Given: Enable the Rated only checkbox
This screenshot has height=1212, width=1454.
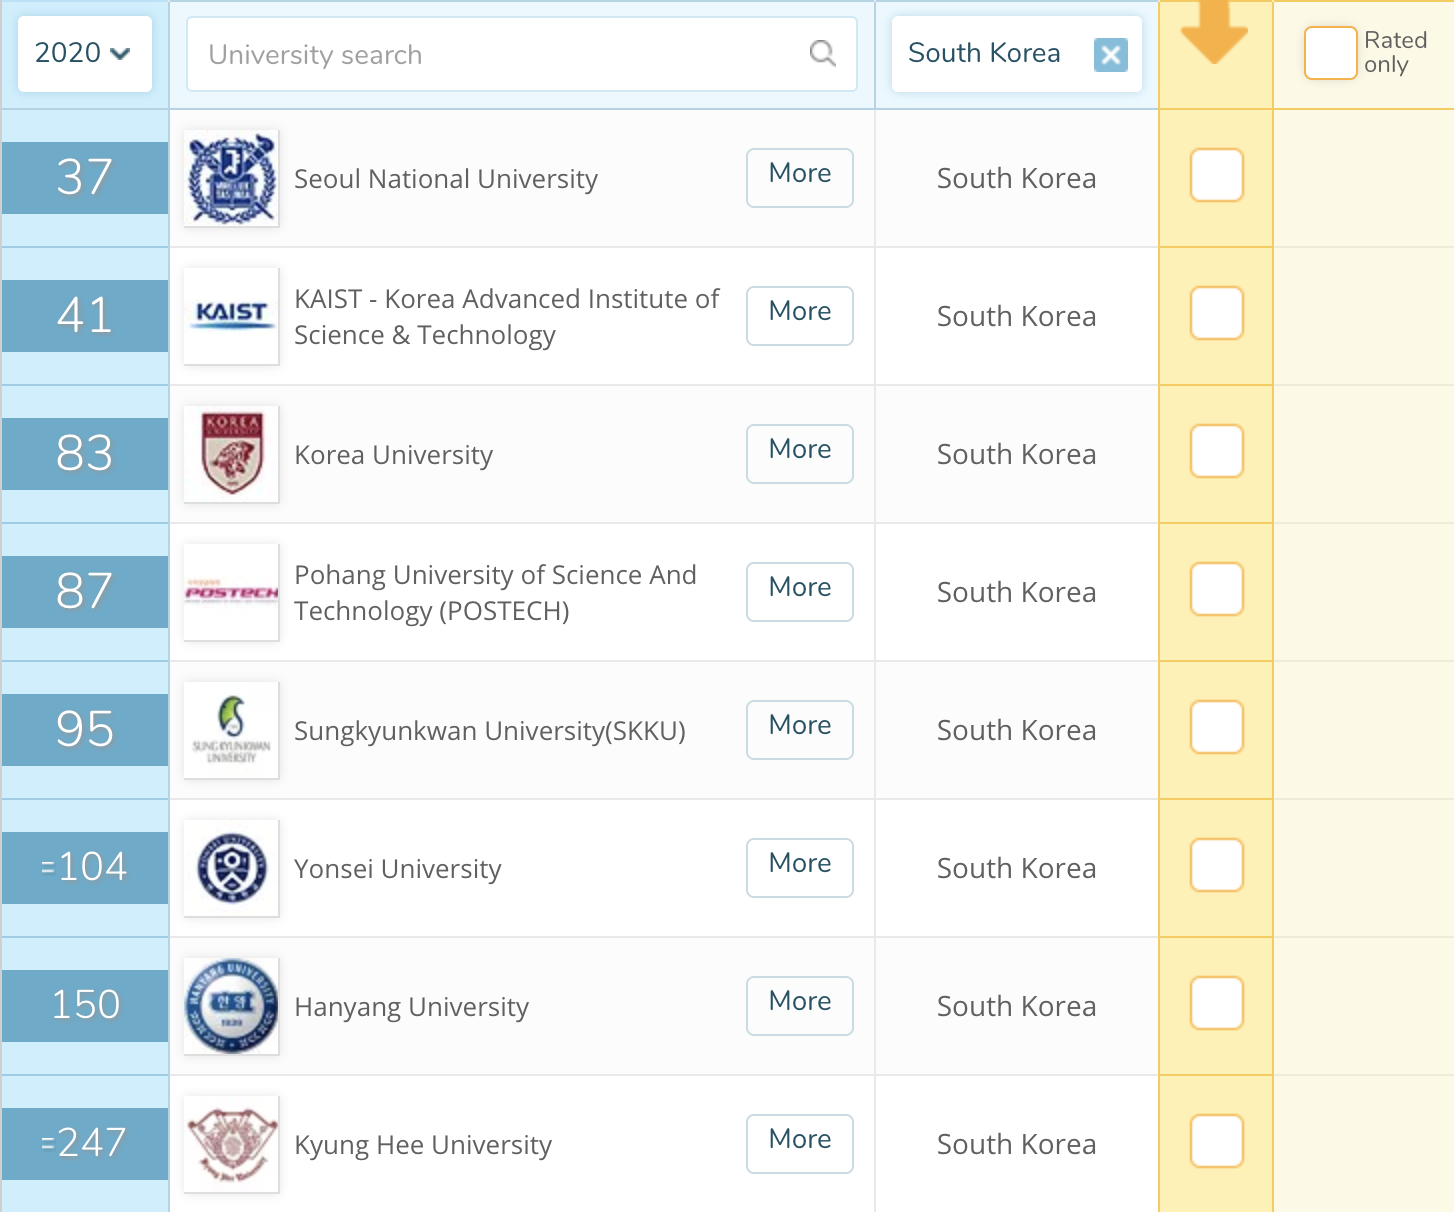Looking at the screenshot, I should coord(1330,53).
